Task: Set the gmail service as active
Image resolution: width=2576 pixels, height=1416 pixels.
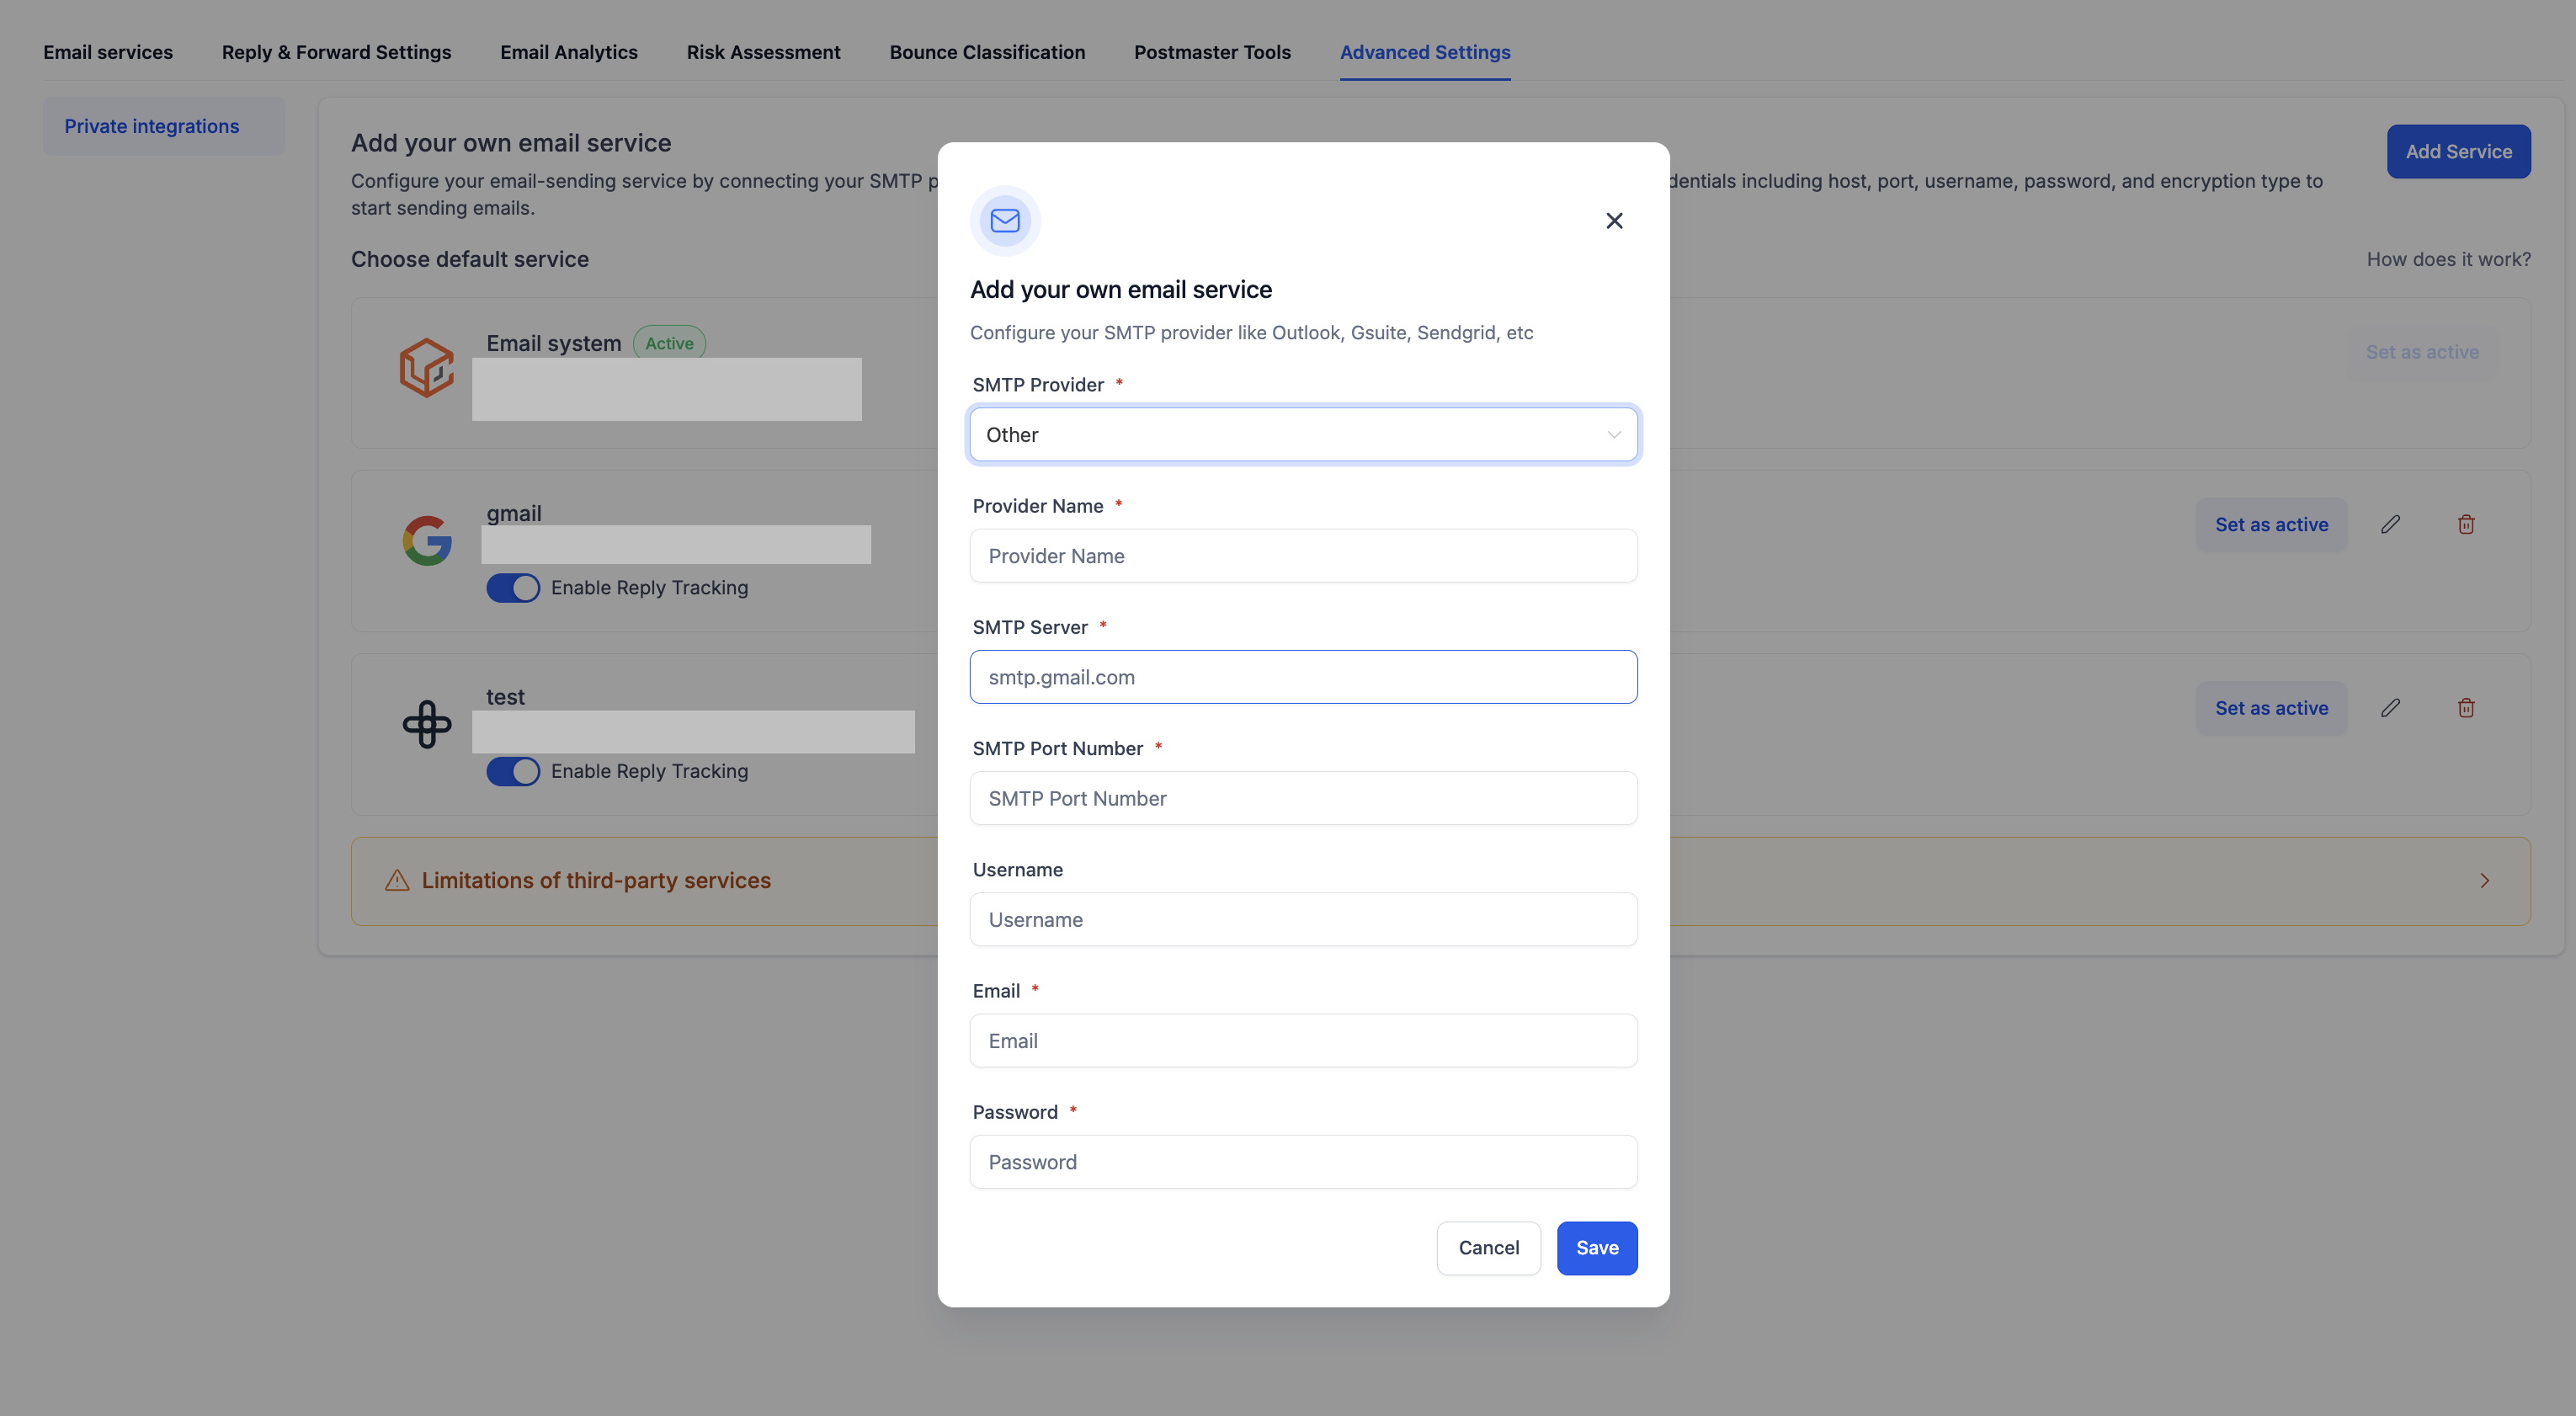Action: (x=2271, y=524)
